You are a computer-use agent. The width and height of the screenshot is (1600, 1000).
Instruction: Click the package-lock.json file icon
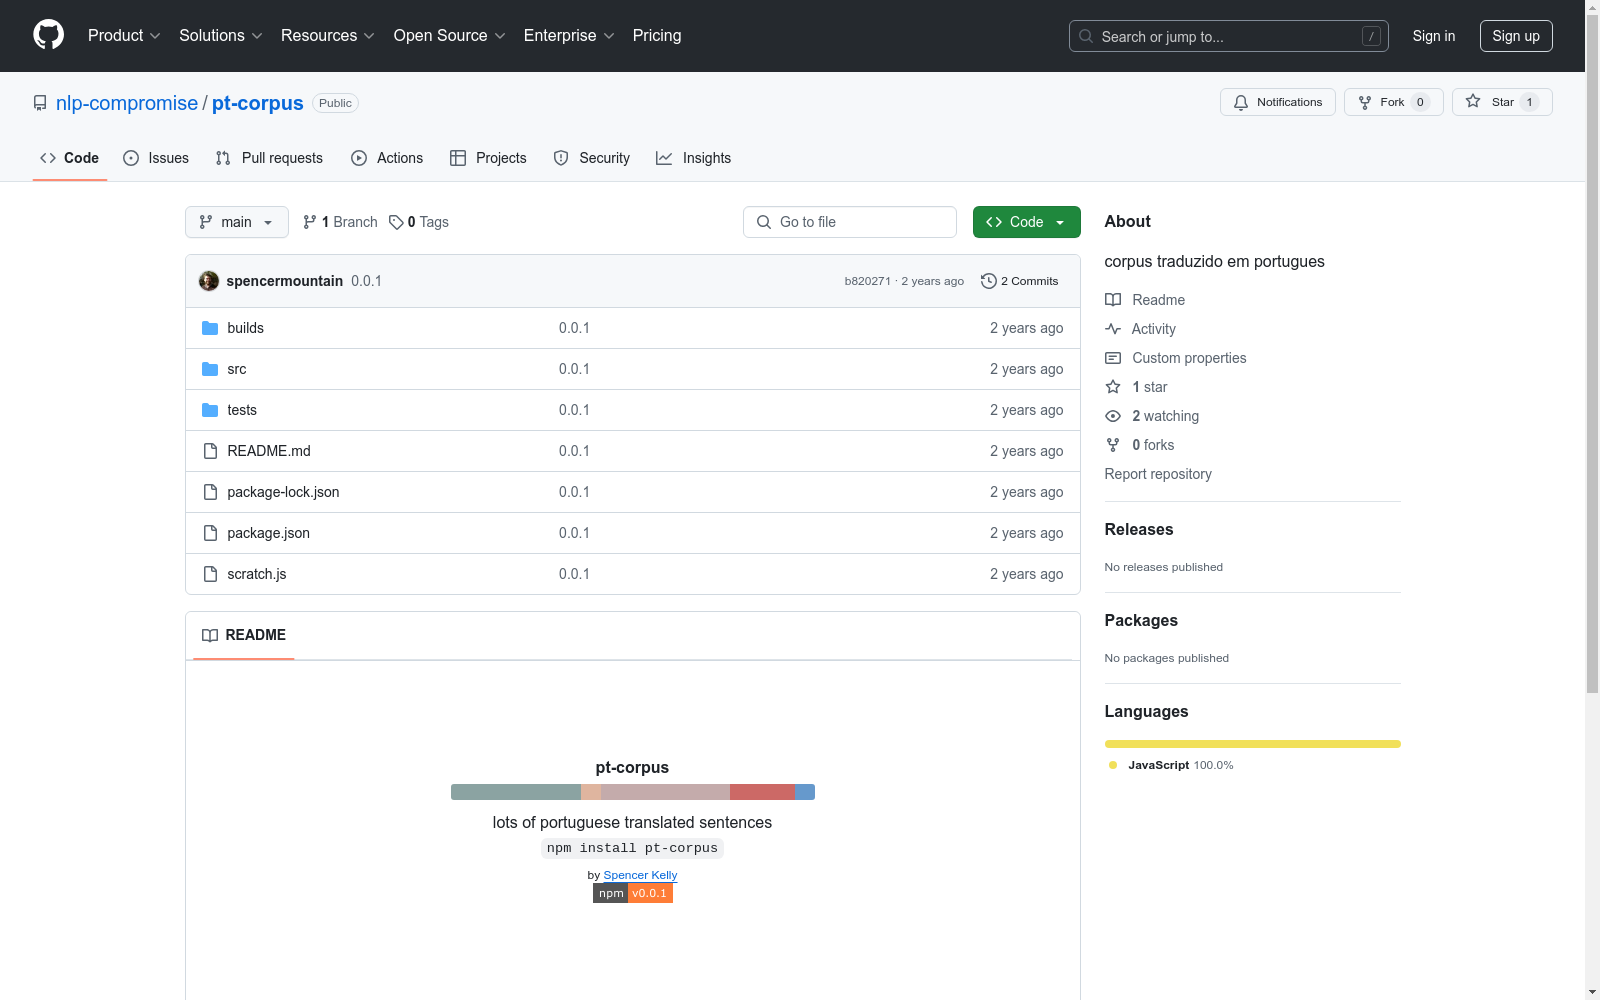tap(210, 492)
